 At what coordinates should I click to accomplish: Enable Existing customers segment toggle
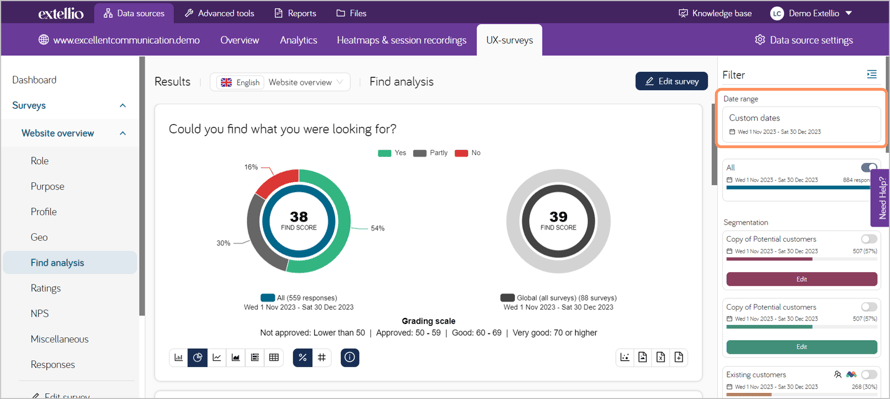click(x=869, y=375)
